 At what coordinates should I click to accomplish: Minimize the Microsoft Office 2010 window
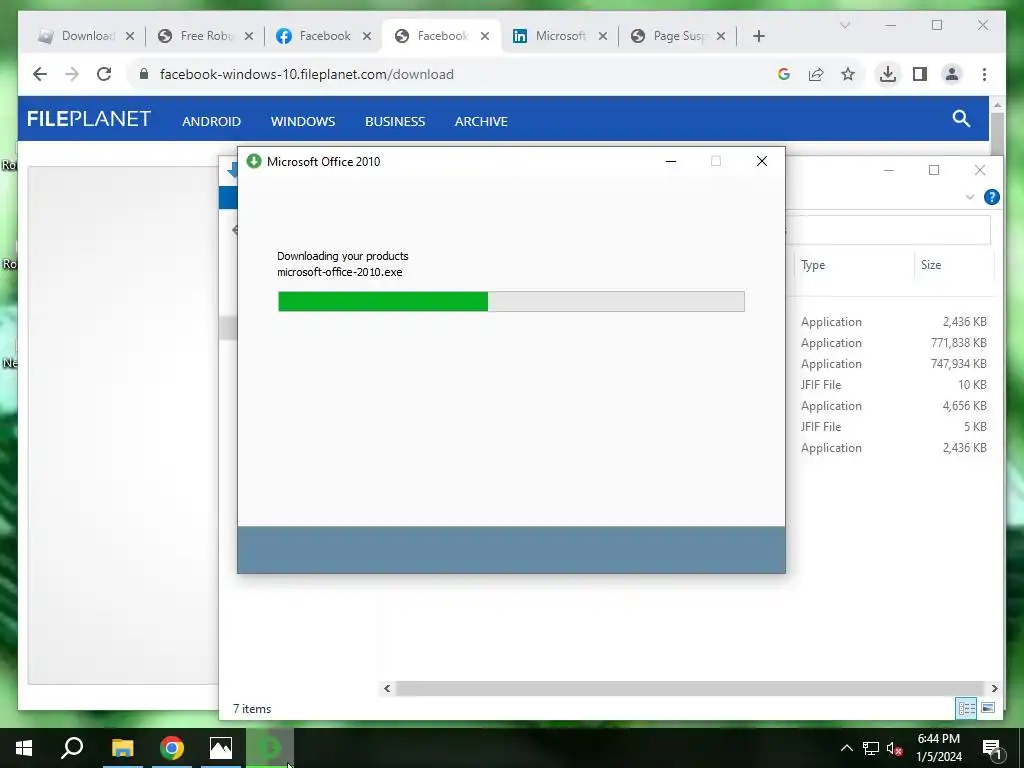coord(671,161)
